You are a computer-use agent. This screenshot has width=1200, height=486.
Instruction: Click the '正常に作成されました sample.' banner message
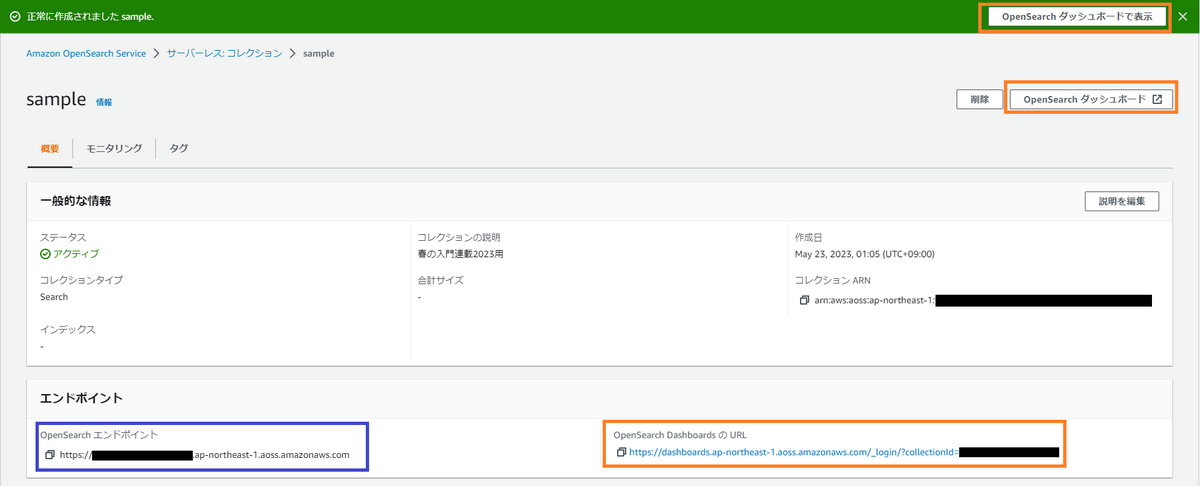pos(90,17)
